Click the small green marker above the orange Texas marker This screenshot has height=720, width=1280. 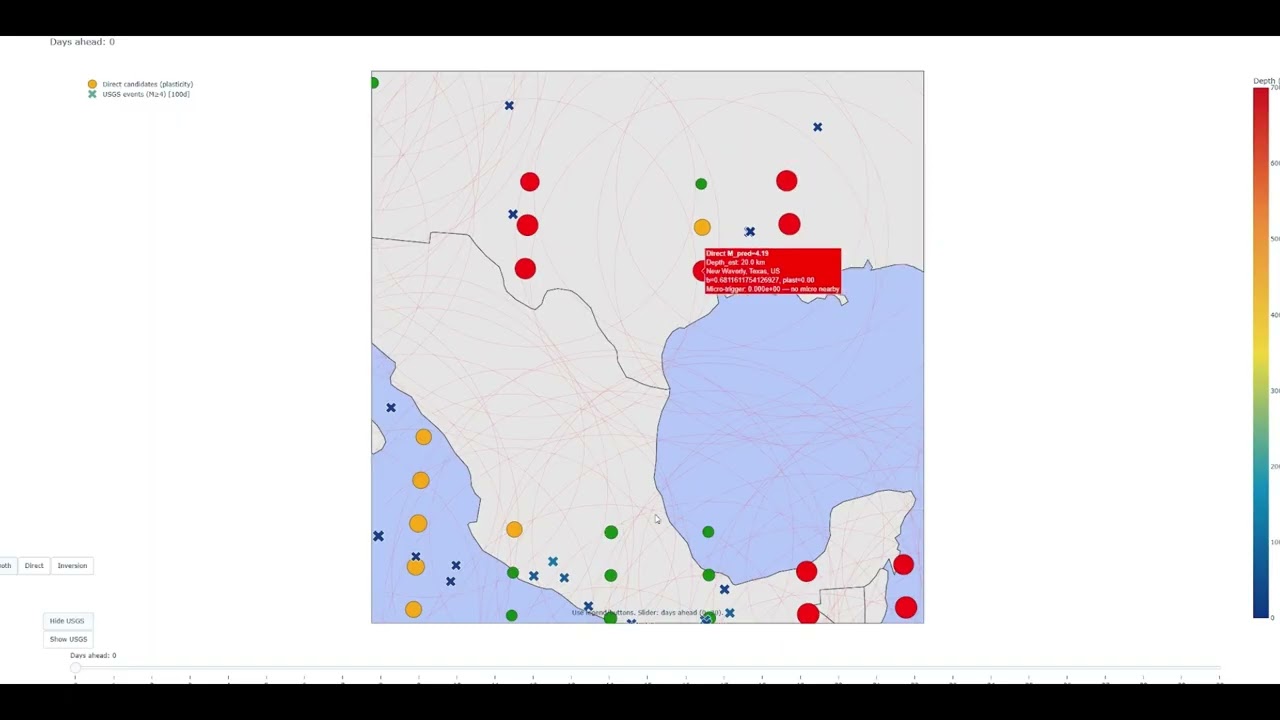701,184
